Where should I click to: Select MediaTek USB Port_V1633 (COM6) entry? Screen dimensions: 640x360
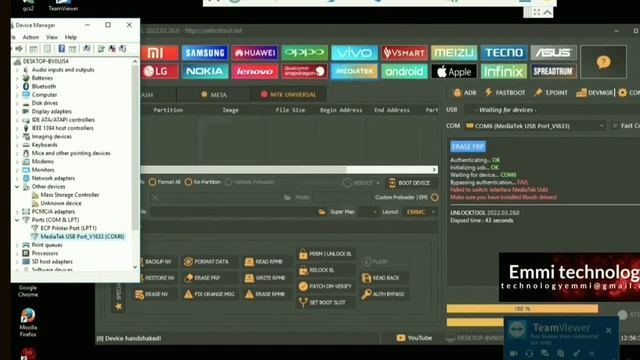pos(82,237)
